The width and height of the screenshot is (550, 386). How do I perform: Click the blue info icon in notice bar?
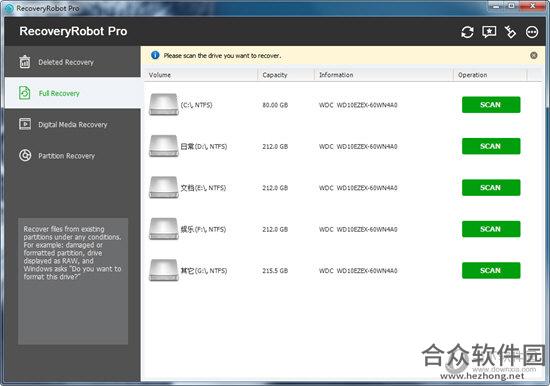(155, 55)
